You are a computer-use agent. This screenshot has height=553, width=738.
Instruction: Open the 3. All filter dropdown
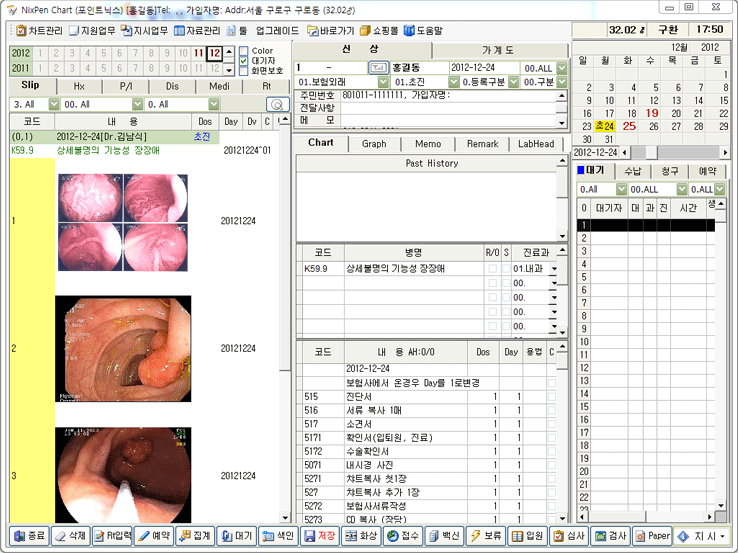click(x=51, y=104)
